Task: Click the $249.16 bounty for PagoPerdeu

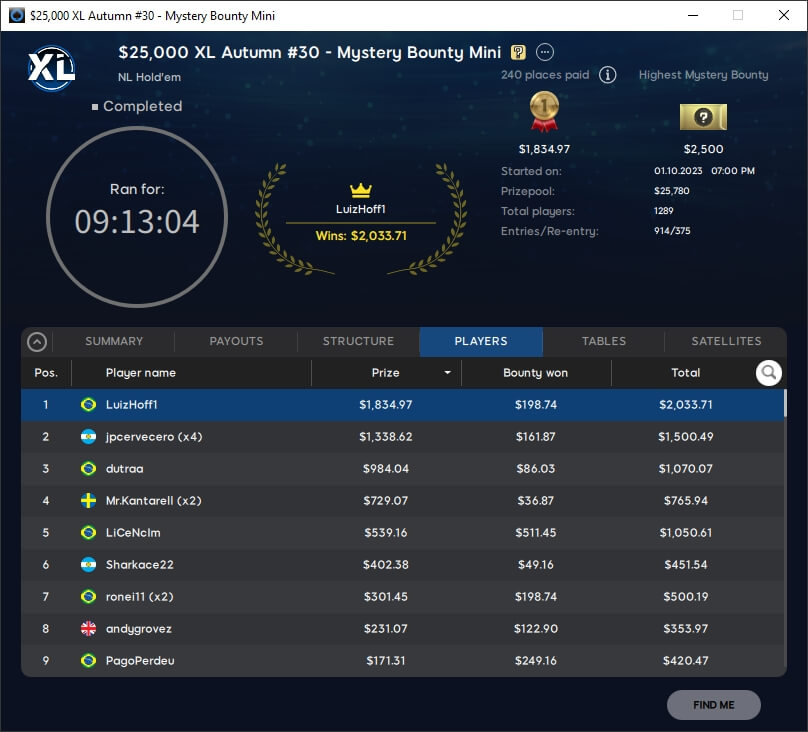Action: click(x=536, y=660)
